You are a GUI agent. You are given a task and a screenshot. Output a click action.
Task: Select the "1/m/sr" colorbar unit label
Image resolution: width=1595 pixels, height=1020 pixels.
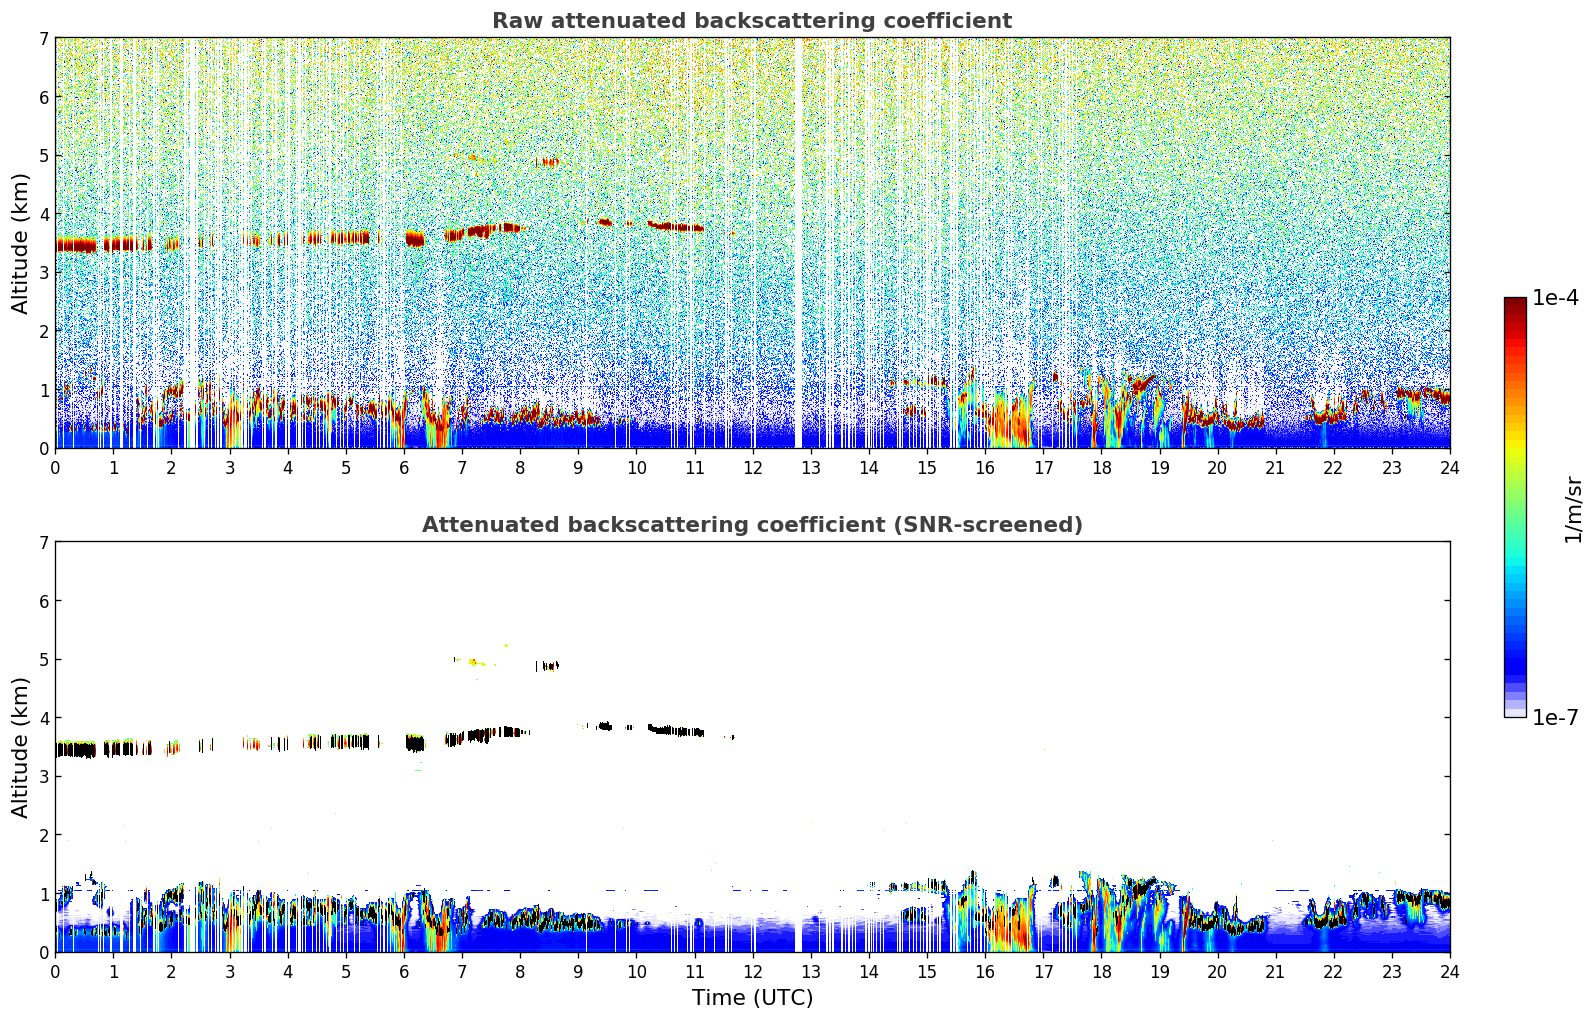1573,509
